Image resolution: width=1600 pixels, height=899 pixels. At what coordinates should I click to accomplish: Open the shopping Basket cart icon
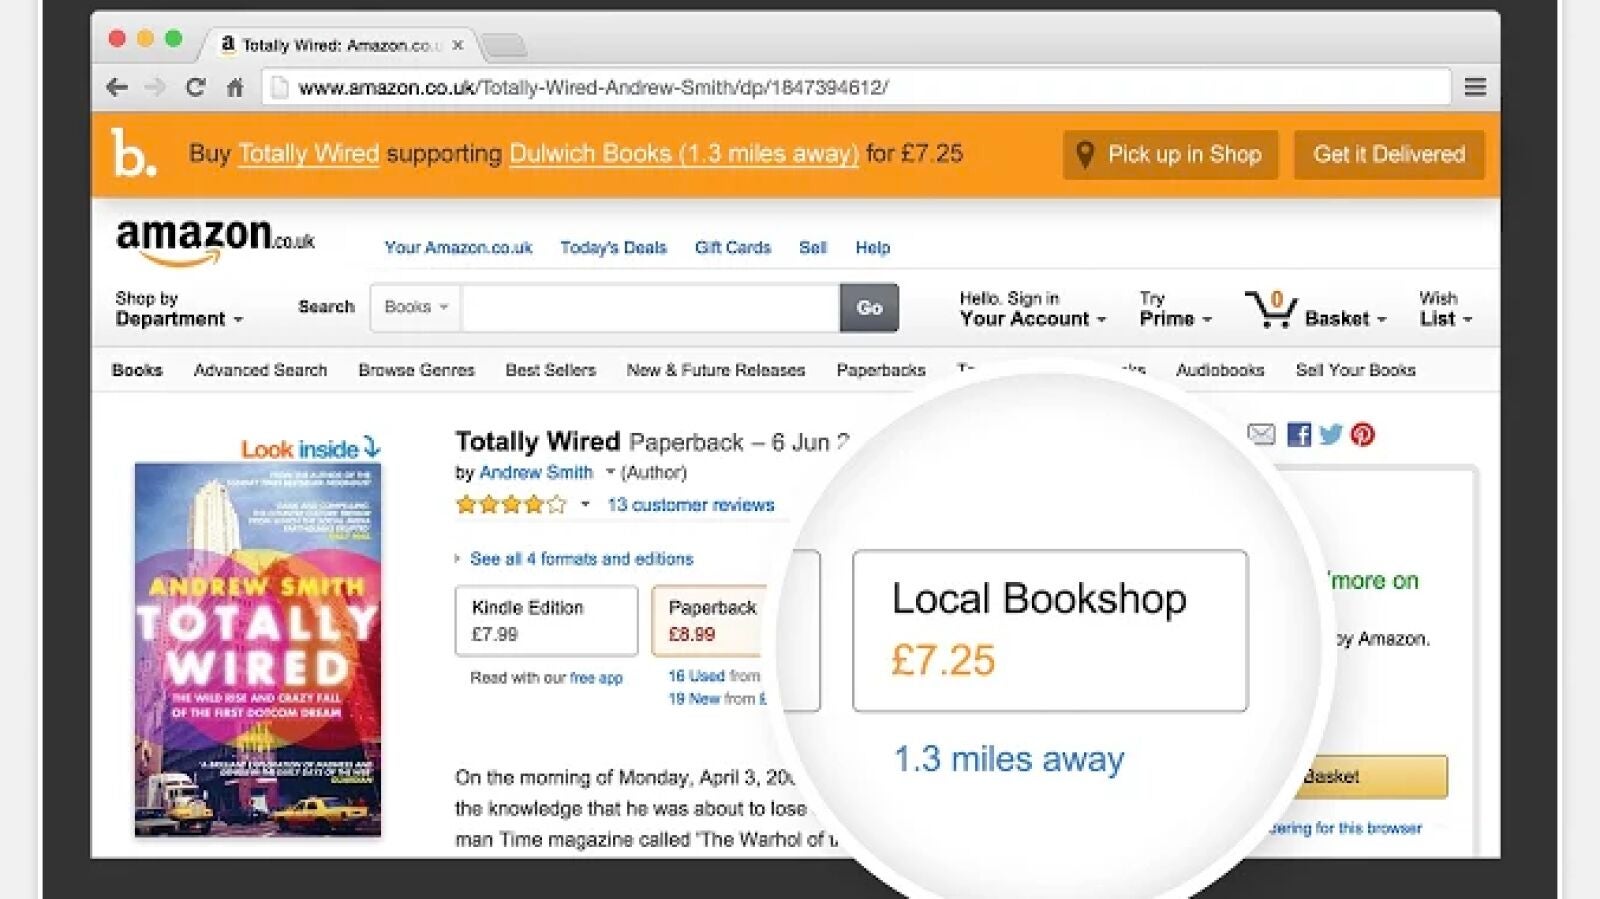(1271, 309)
